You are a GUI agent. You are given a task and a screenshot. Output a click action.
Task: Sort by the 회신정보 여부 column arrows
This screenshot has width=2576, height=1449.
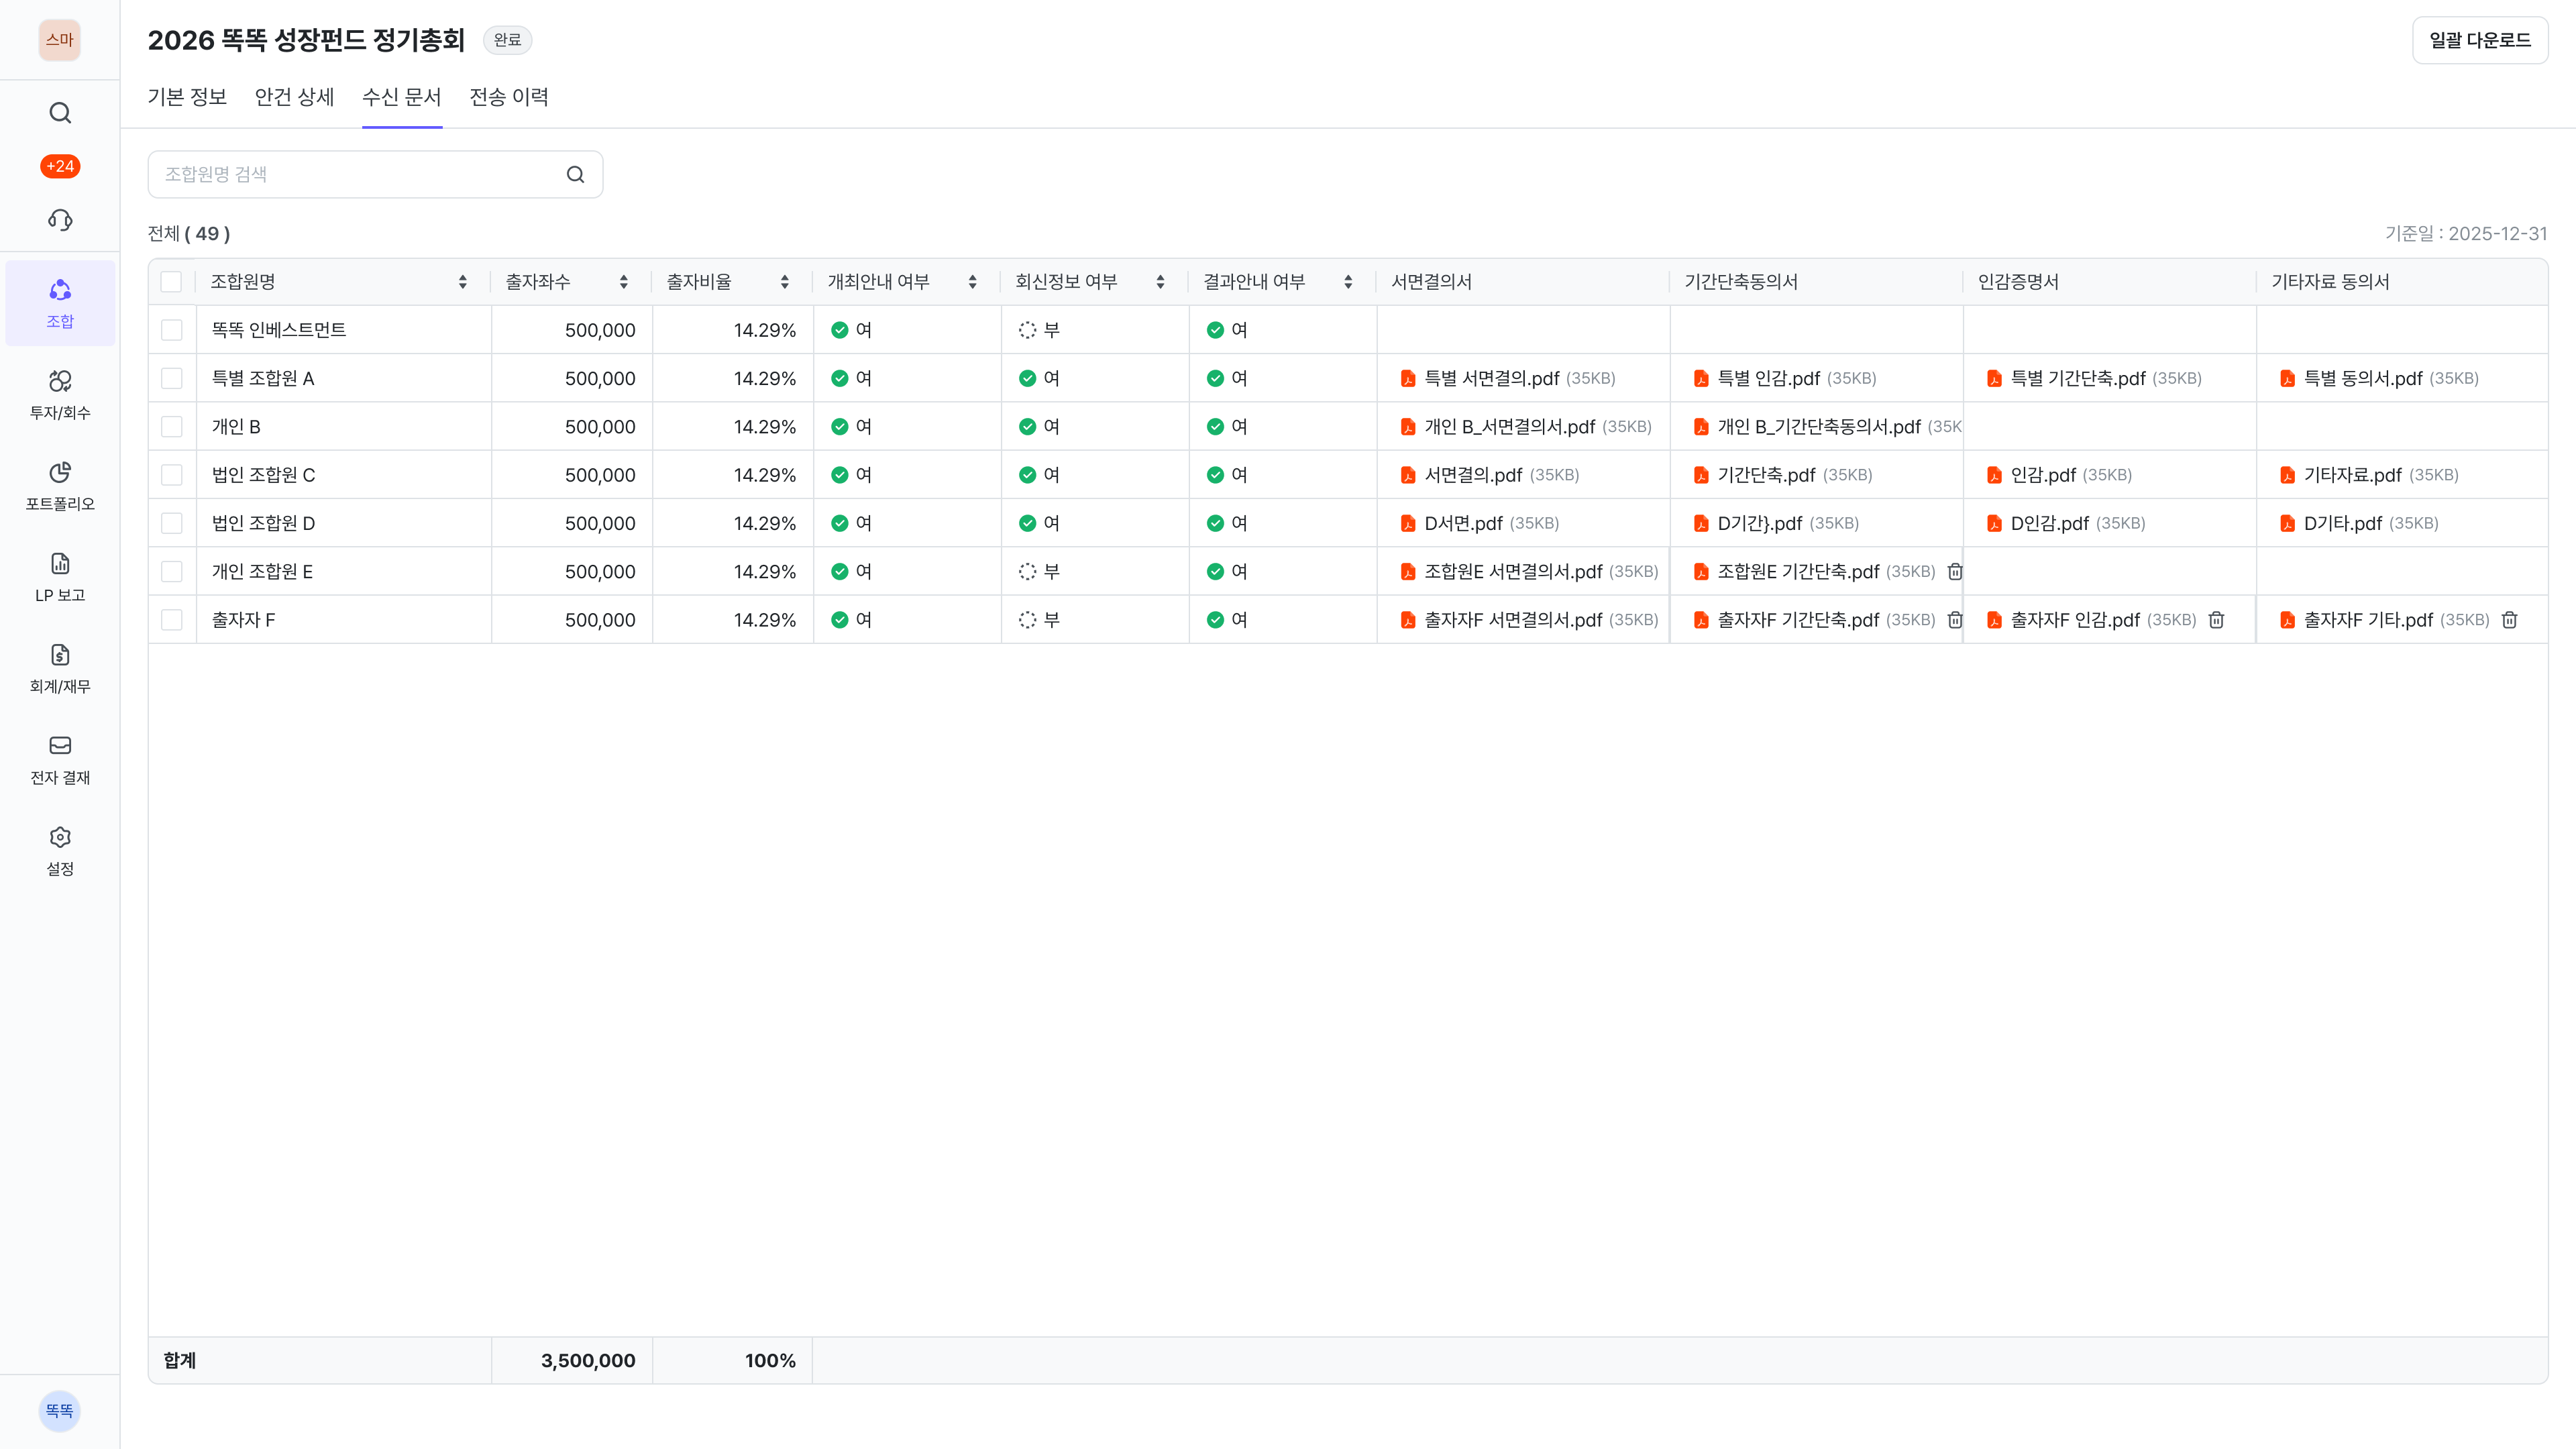[1160, 282]
